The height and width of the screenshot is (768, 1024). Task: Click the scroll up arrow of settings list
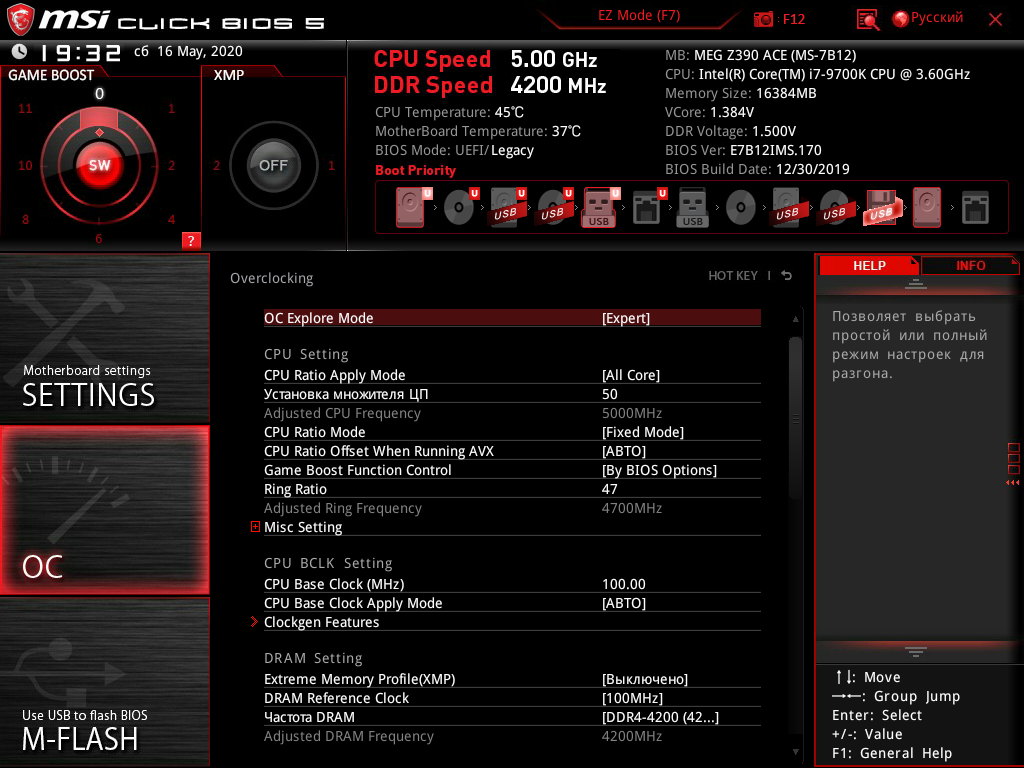[x=795, y=319]
